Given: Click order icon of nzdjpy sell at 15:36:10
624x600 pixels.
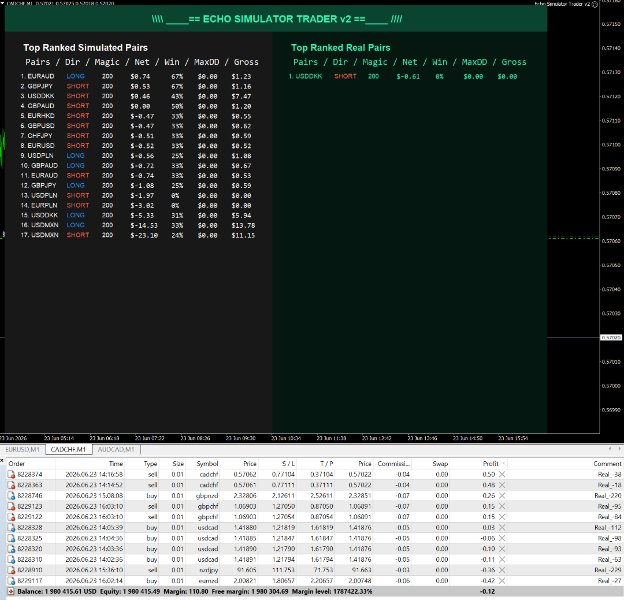Looking at the screenshot, I should pos(11,570).
